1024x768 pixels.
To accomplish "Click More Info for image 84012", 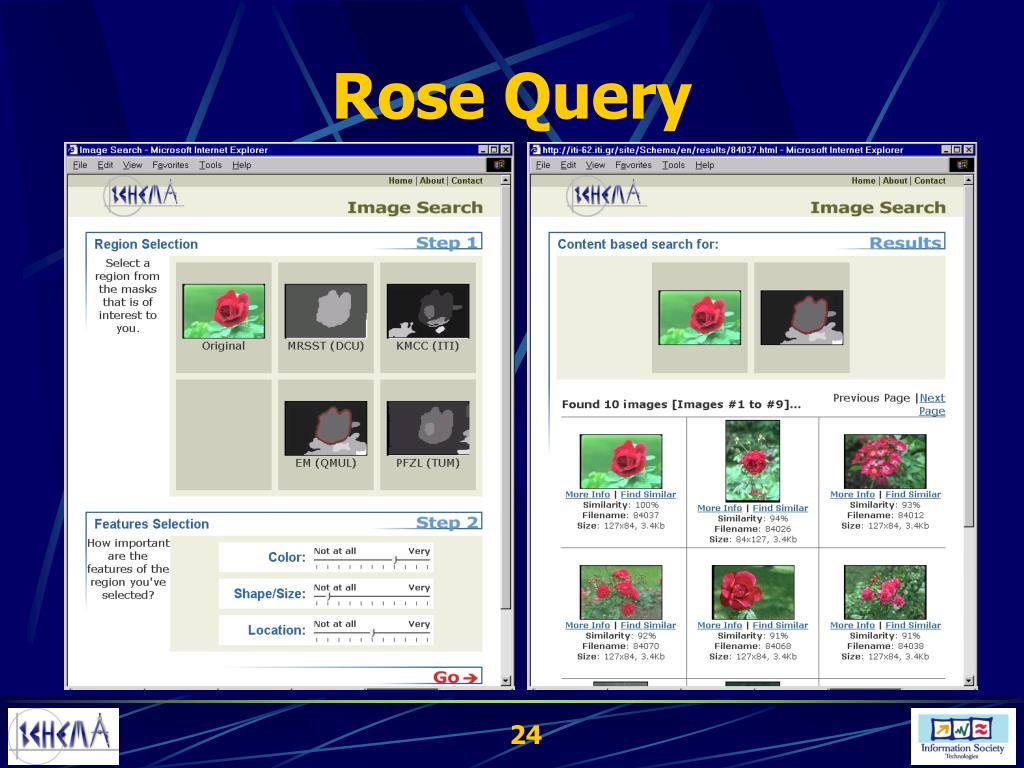I will [852, 494].
